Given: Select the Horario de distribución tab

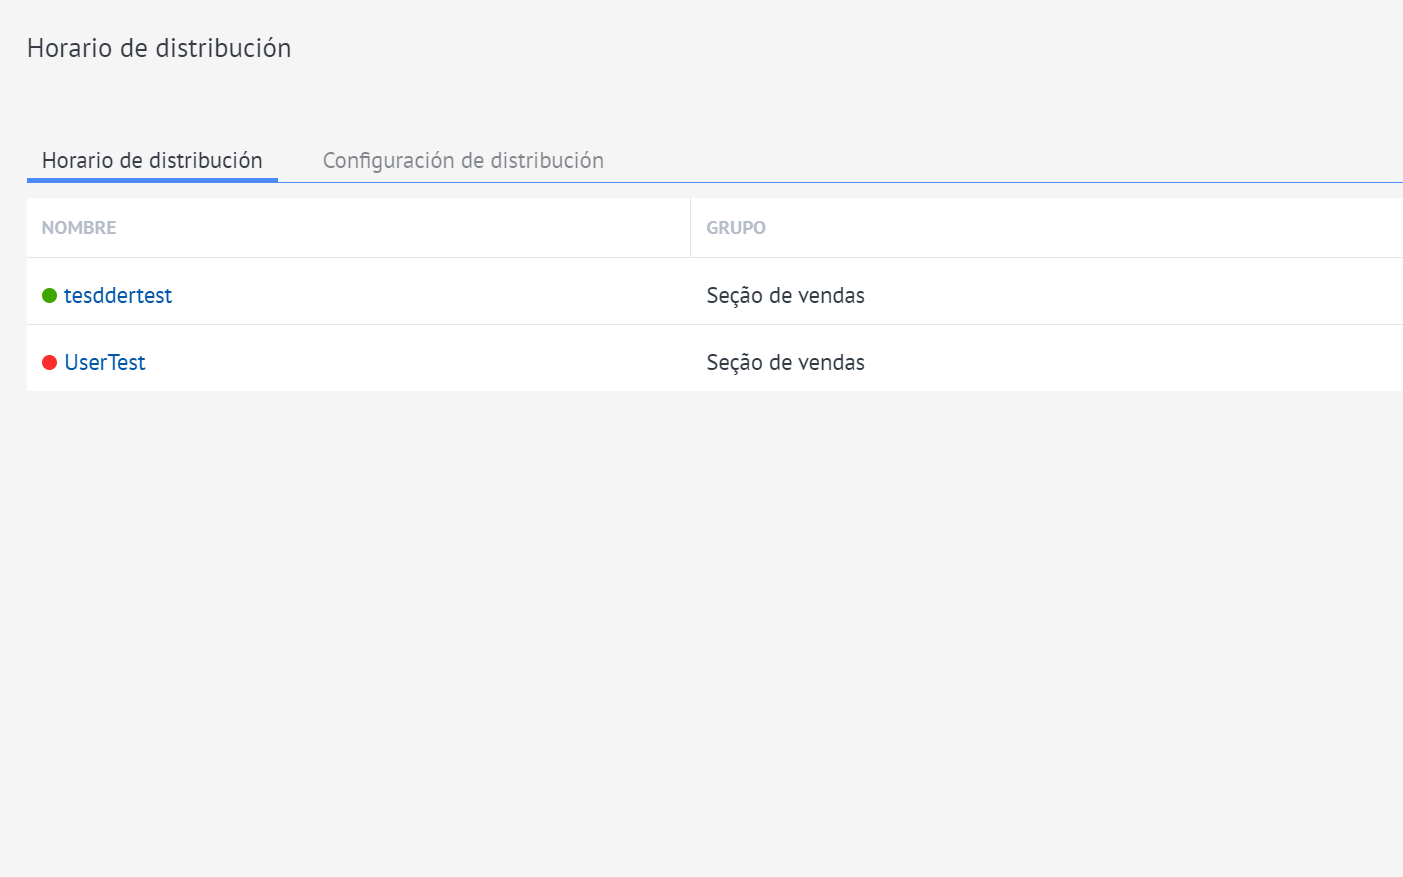Looking at the screenshot, I should (x=152, y=161).
